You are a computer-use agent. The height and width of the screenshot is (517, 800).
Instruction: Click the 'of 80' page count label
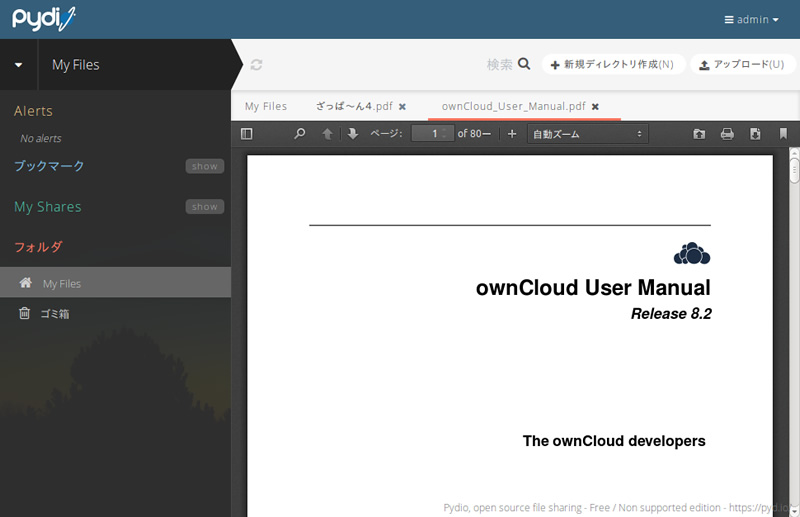(470, 134)
